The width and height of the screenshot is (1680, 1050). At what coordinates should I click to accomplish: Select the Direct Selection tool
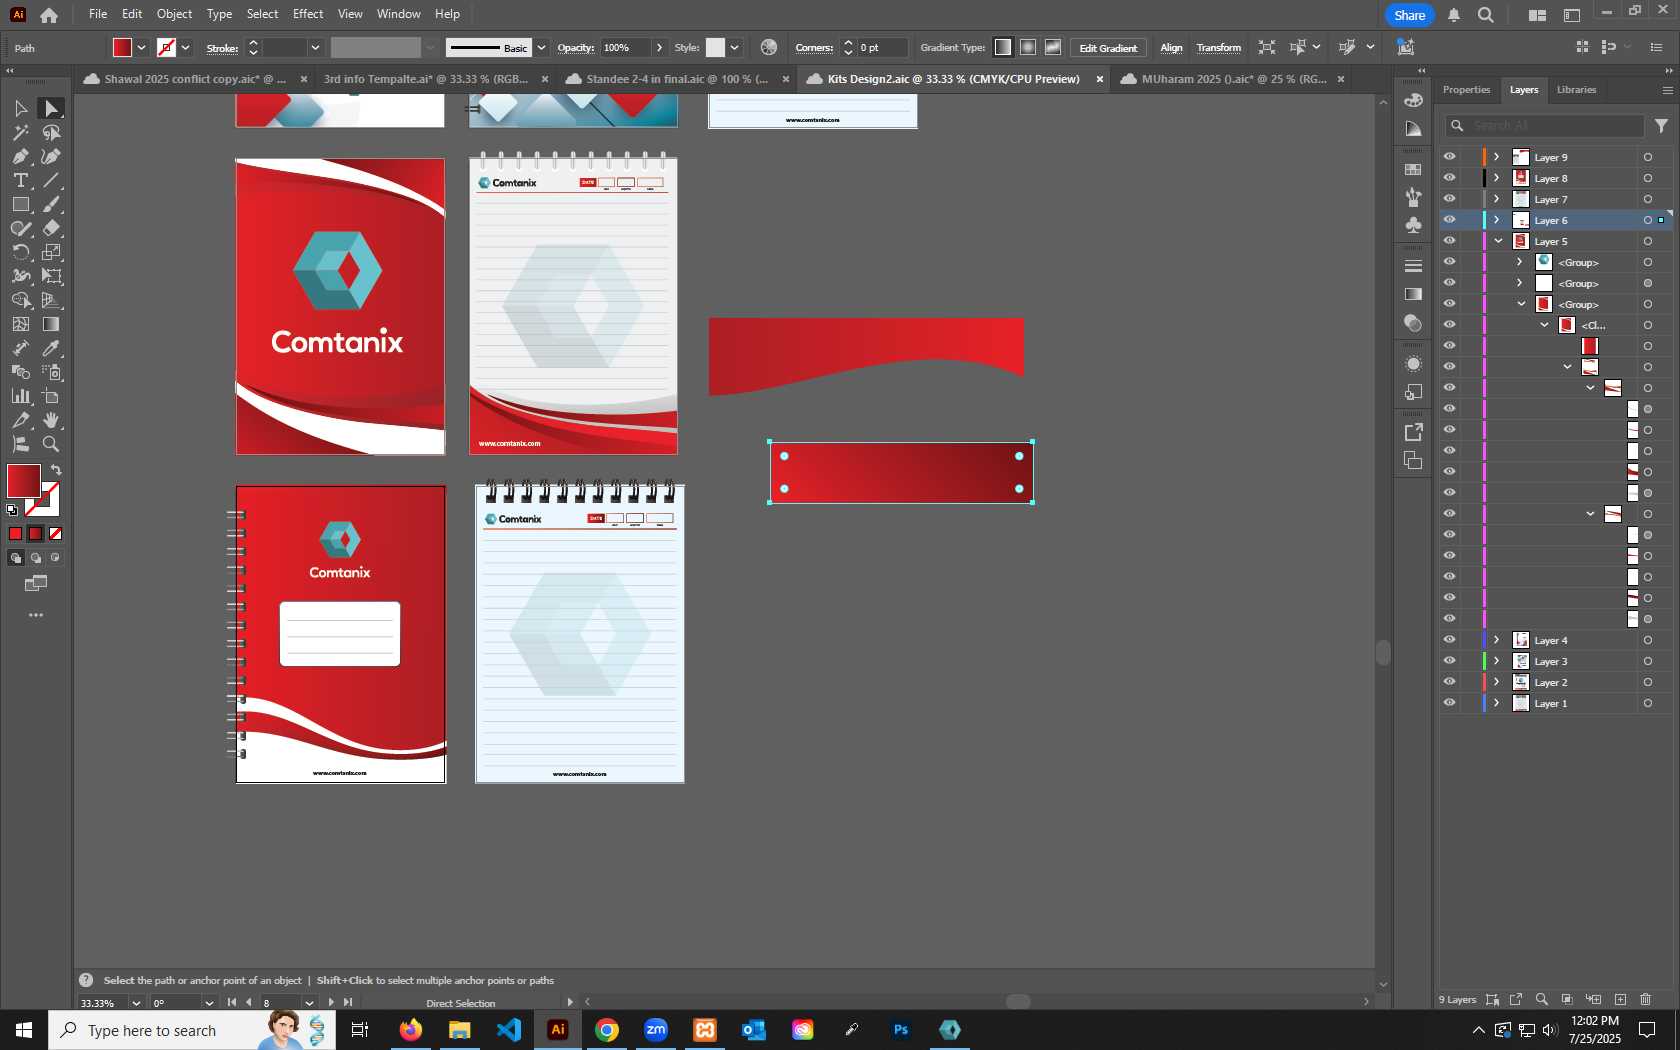(x=51, y=108)
